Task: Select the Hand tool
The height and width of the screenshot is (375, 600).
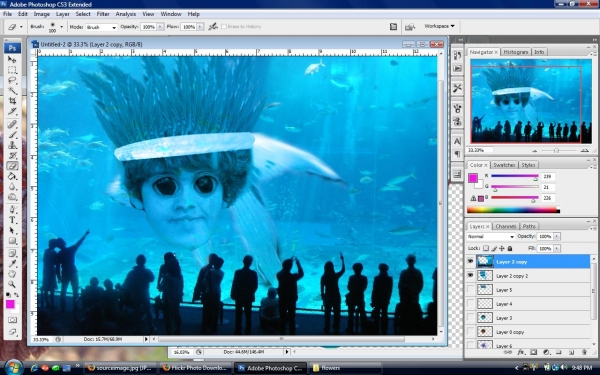Action: click(x=12, y=274)
